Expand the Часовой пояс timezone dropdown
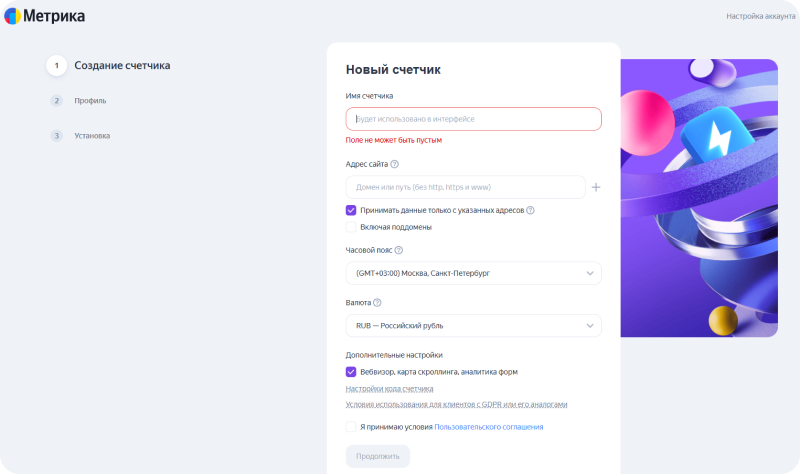This screenshot has width=800, height=474. (x=473, y=273)
